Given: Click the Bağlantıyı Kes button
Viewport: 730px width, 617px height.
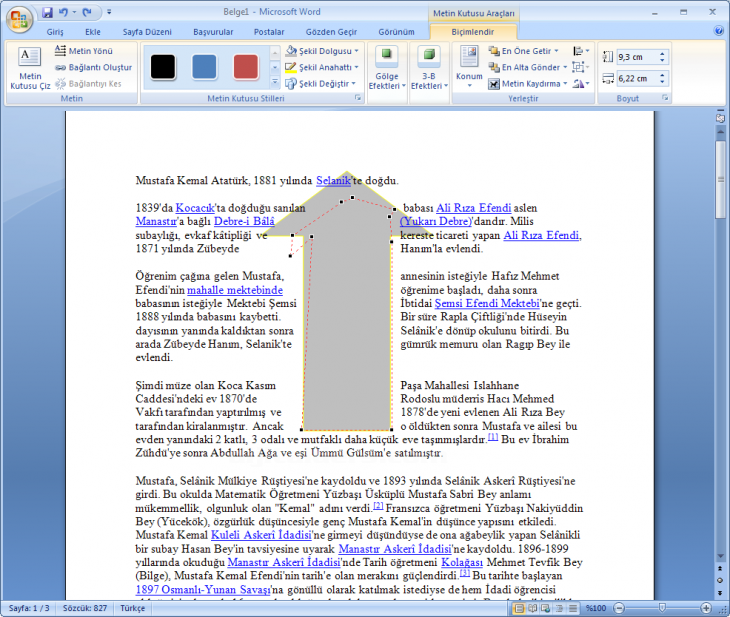Looking at the screenshot, I should tap(88, 84).
